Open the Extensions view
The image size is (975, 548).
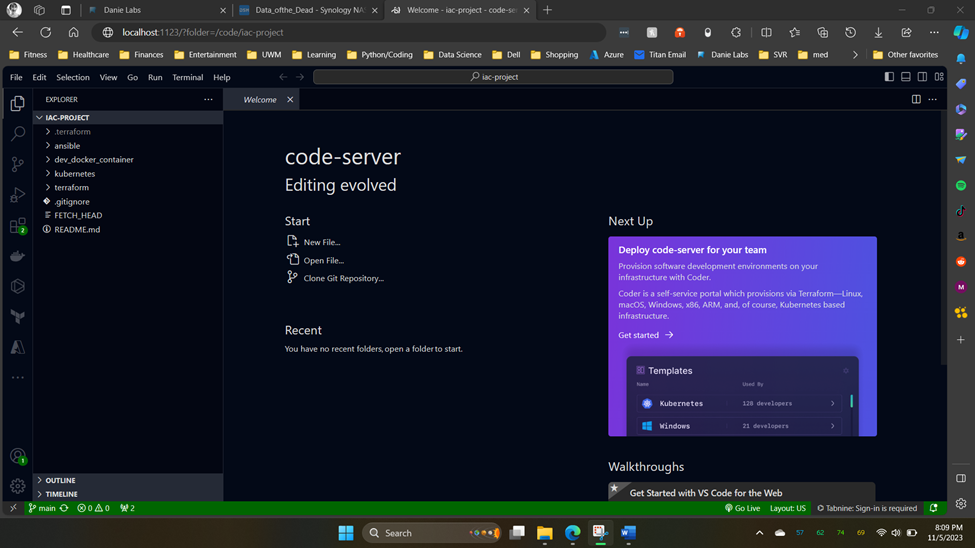point(17,225)
